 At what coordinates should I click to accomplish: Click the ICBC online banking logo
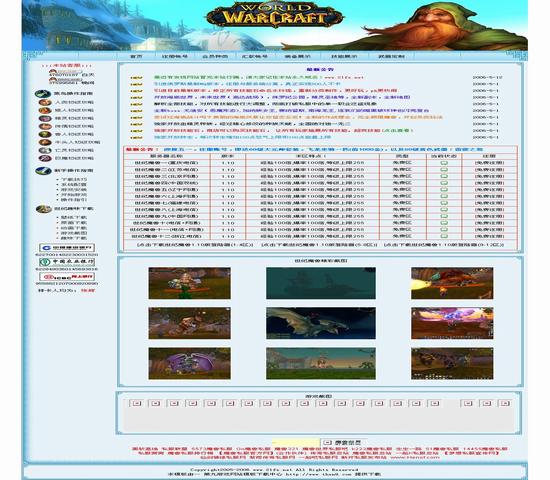point(67,276)
